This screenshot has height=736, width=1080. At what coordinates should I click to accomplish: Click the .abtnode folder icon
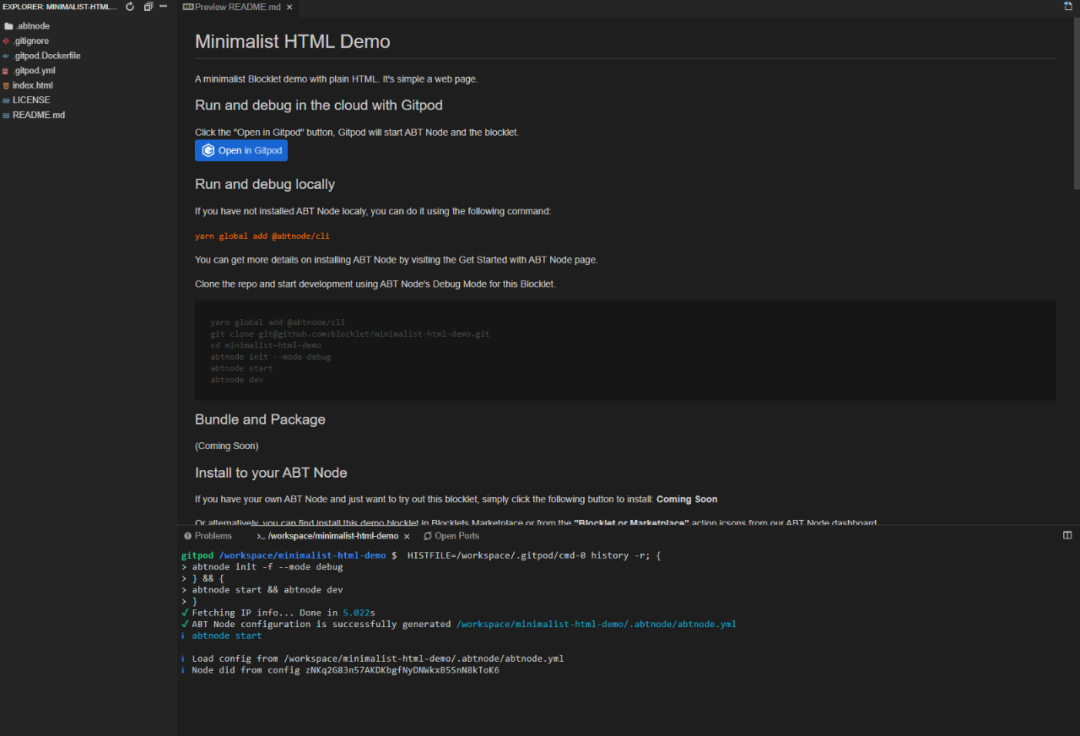(x=8, y=26)
